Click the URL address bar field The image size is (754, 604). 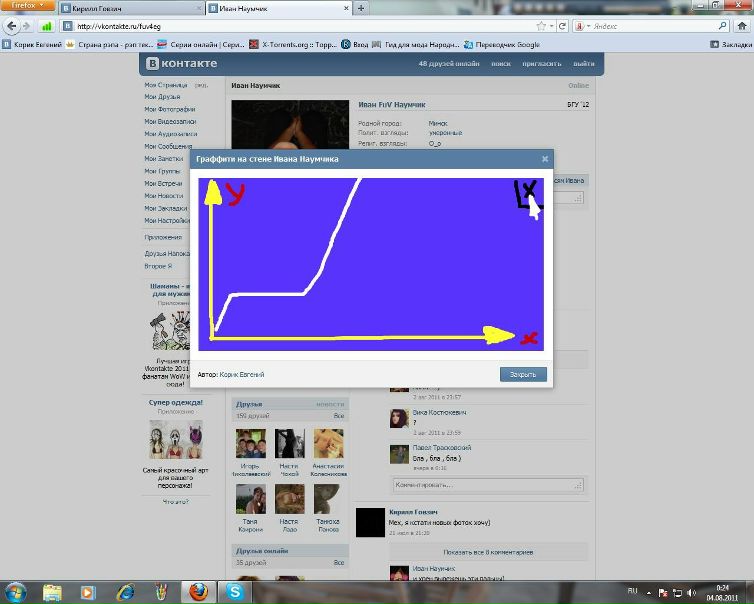(x=300, y=26)
